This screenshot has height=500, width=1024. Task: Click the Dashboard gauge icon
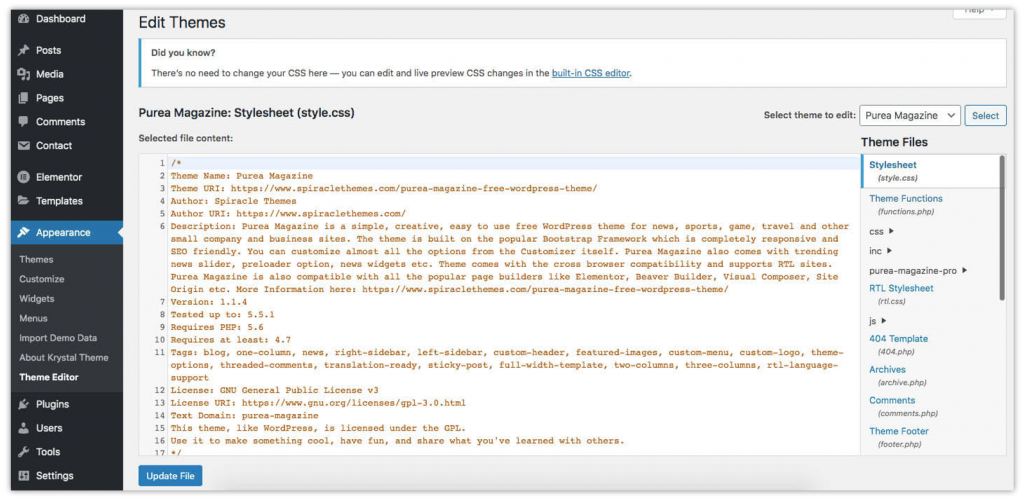tap(24, 19)
